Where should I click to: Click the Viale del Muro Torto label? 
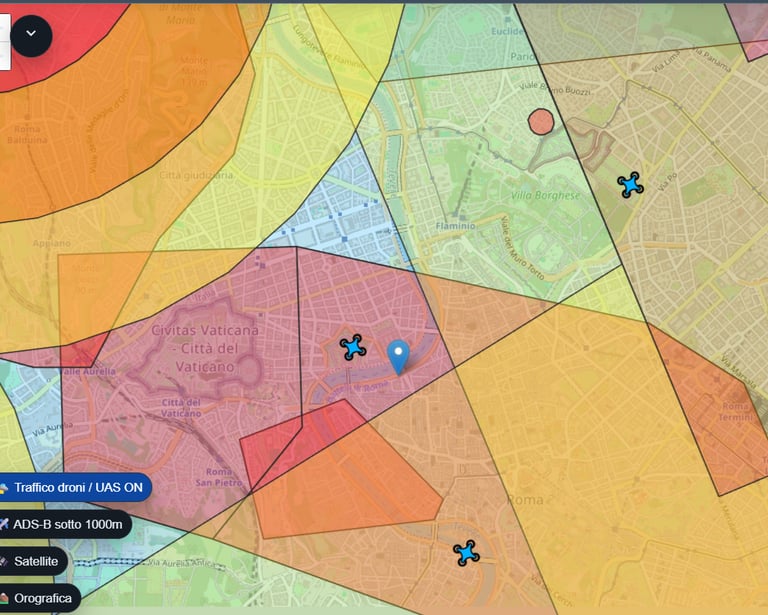(x=522, y=247)
